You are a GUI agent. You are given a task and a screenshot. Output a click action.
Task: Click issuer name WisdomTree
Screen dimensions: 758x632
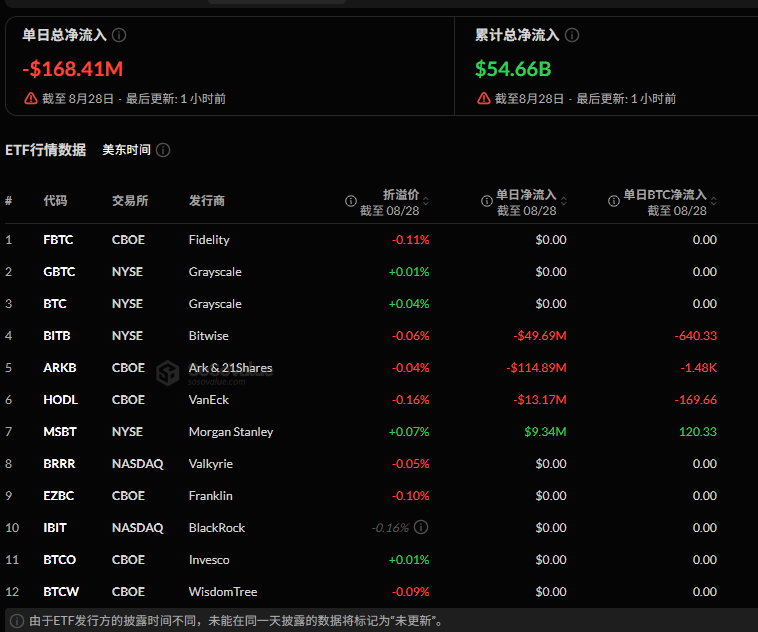click(x=223, y=592)
